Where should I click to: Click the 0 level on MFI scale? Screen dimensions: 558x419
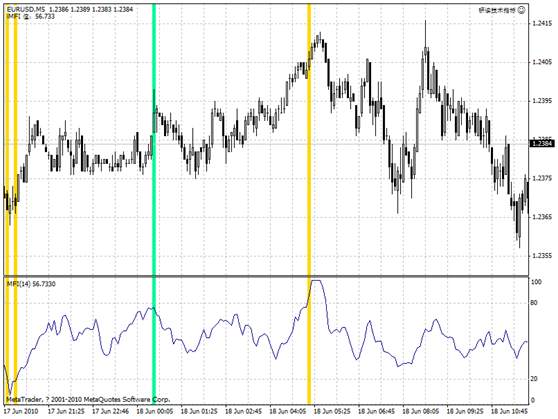click(x=533, y=400)
